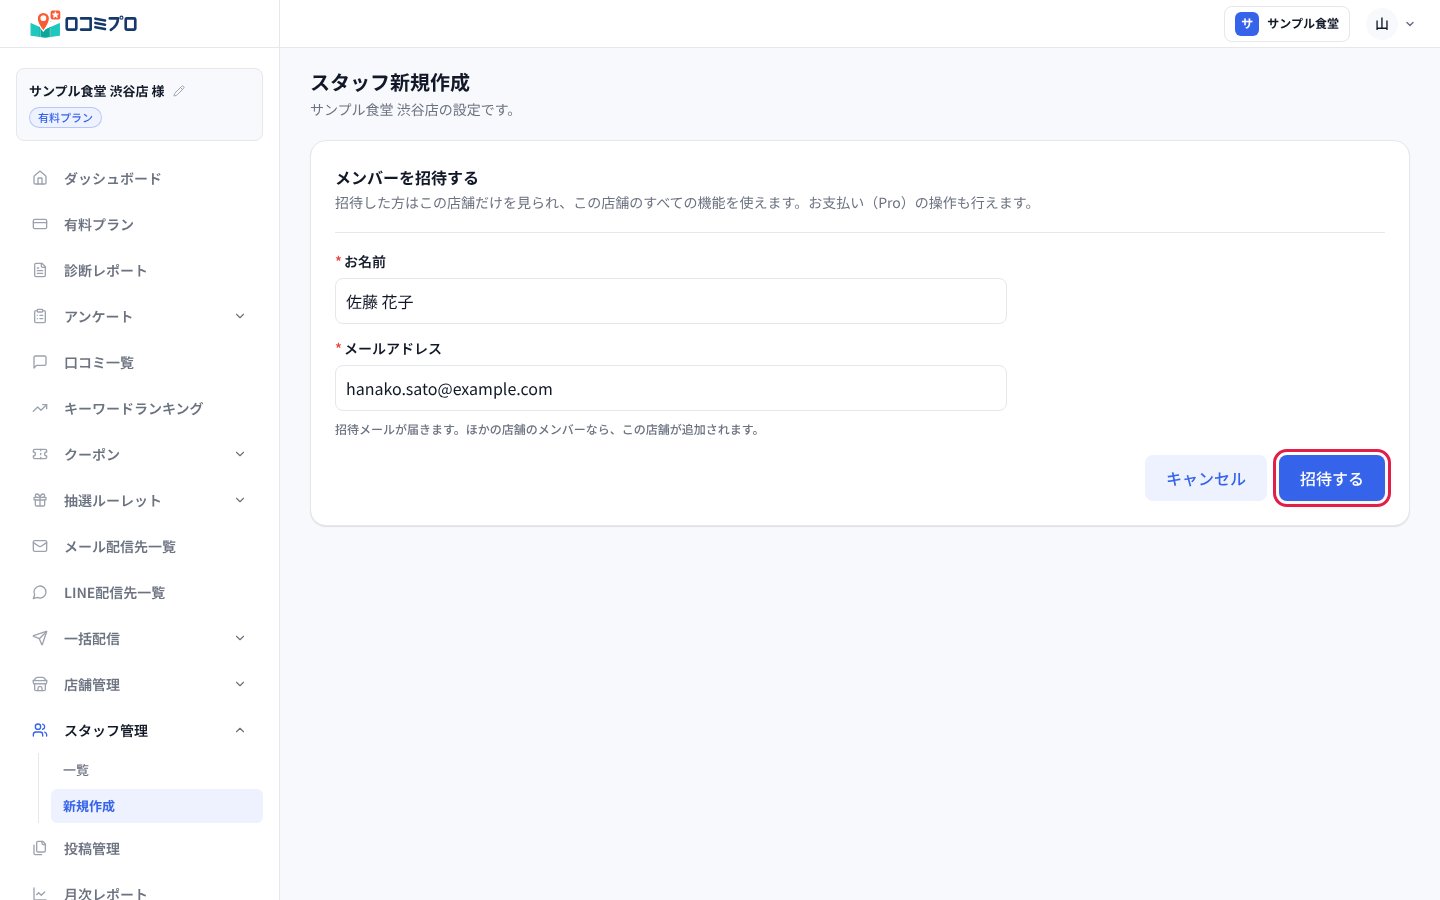This screenshot has height=900, width=1440.
Task: Expand the アンケート submenu chevron
Action: tap(240, 316)
